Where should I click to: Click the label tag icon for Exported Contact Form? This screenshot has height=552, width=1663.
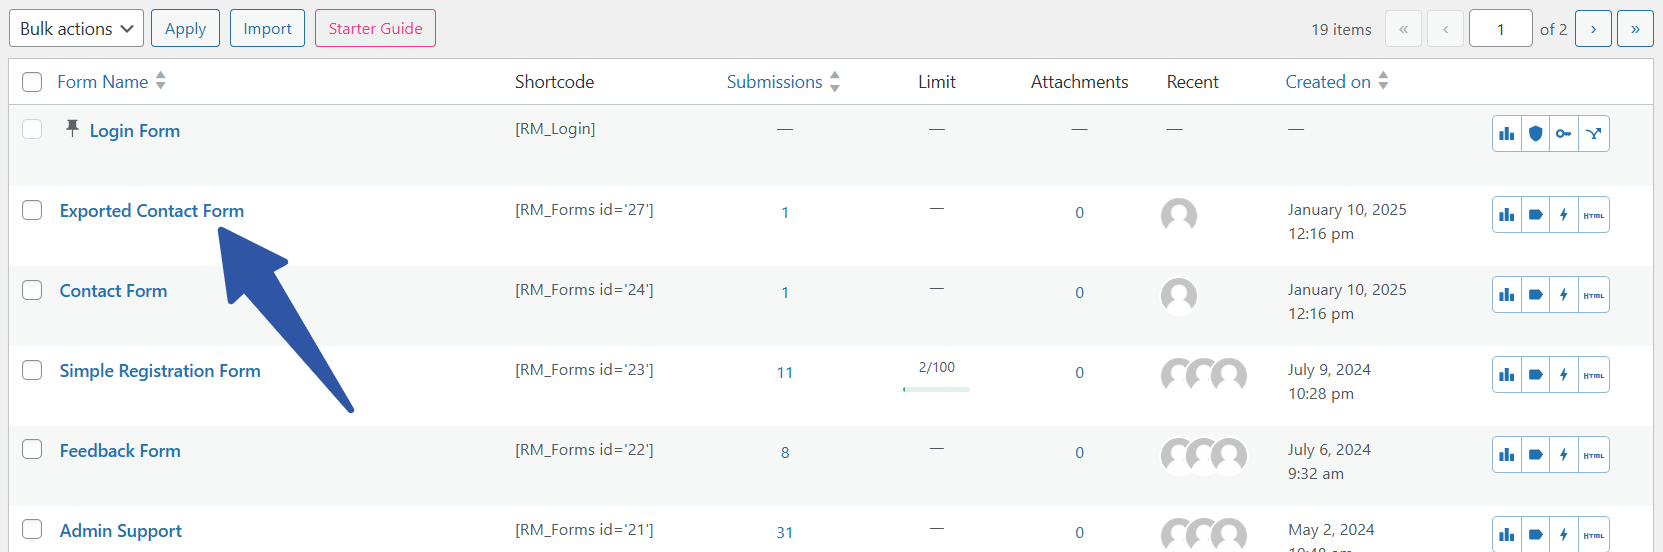pyautogui.click(x=1535, y=215)
